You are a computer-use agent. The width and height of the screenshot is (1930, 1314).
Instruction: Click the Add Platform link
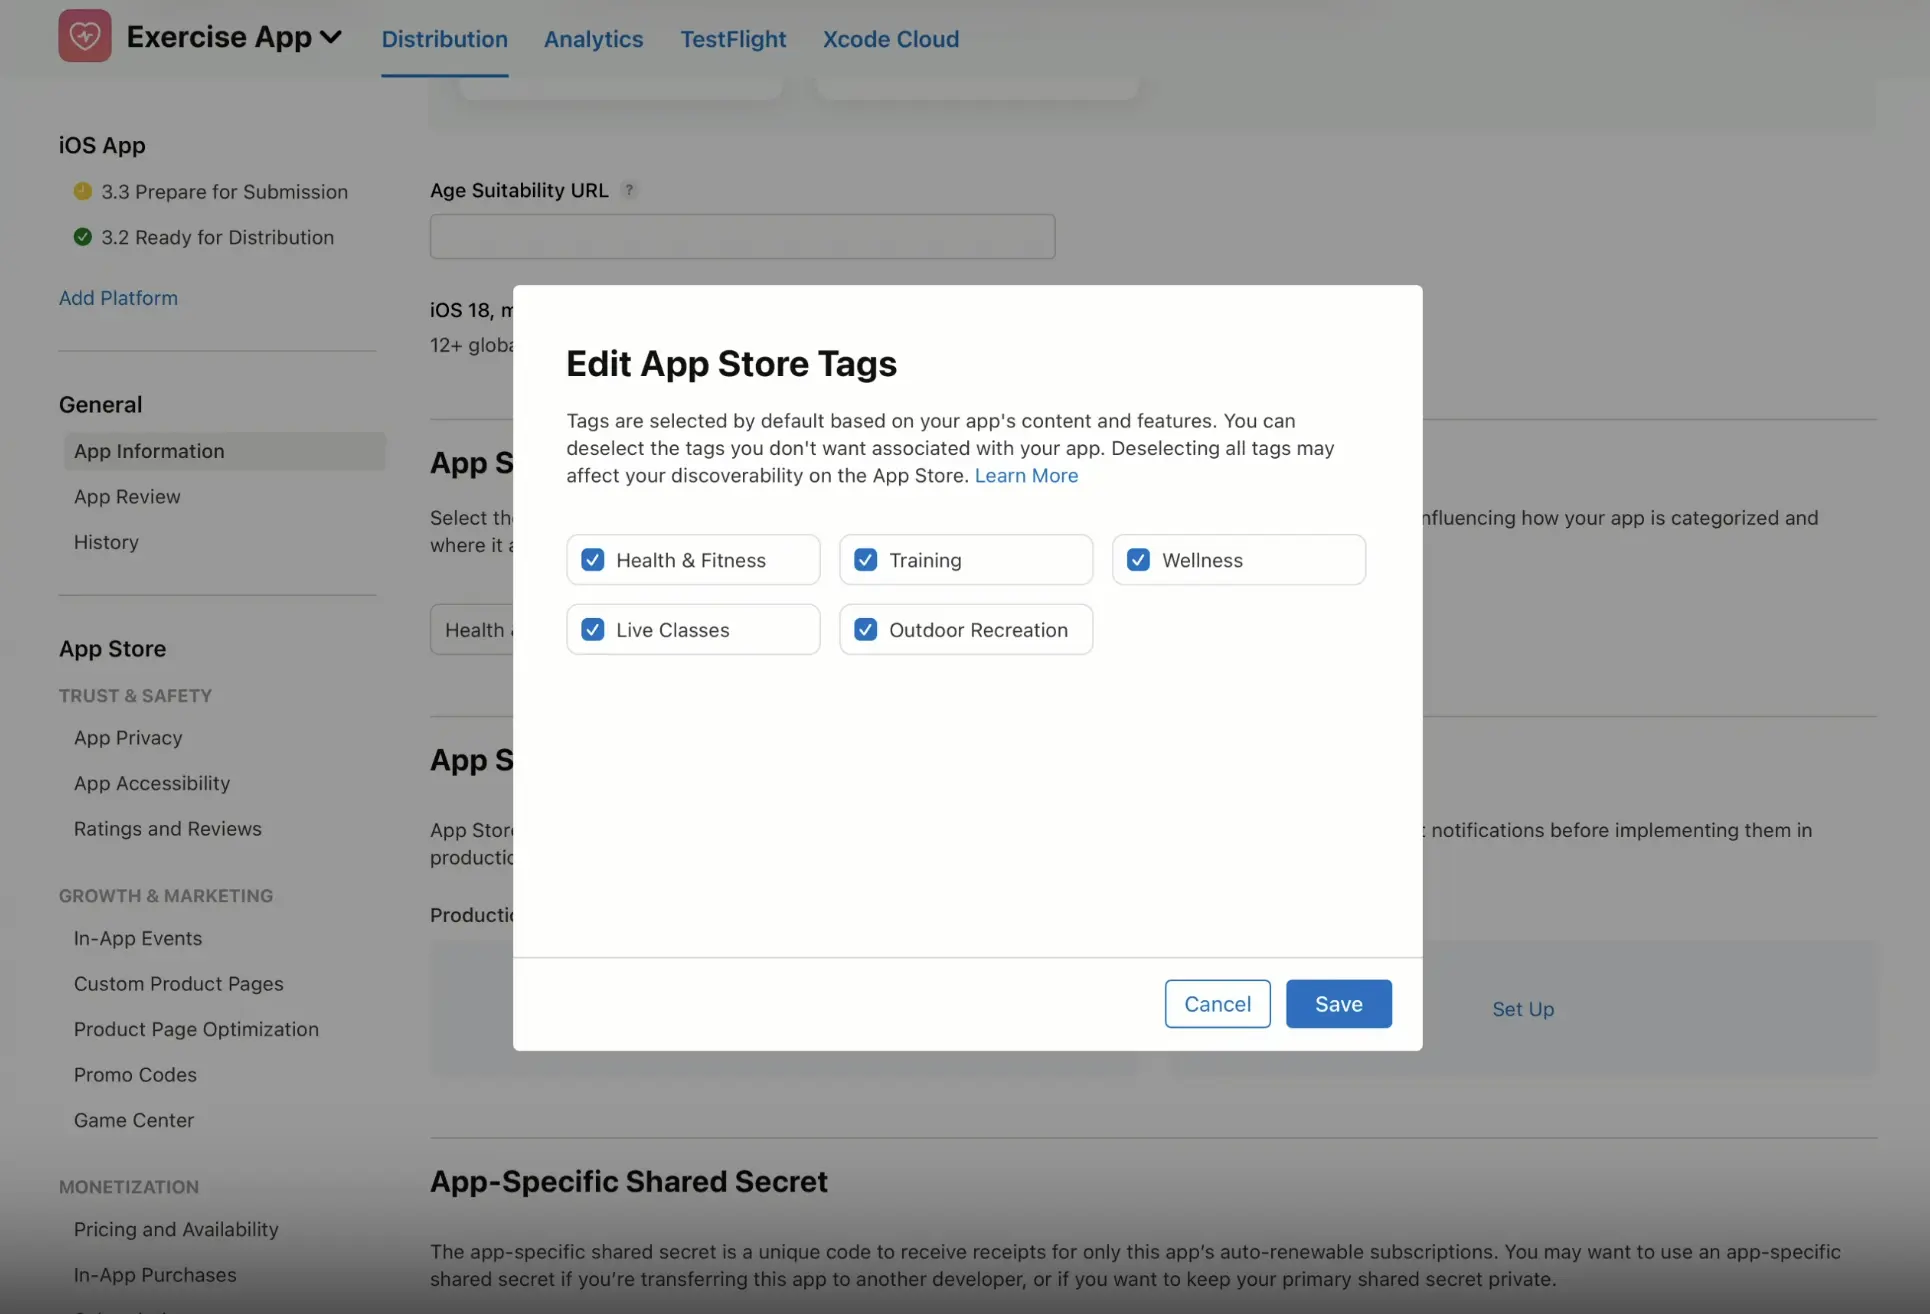tap(118, 298)
